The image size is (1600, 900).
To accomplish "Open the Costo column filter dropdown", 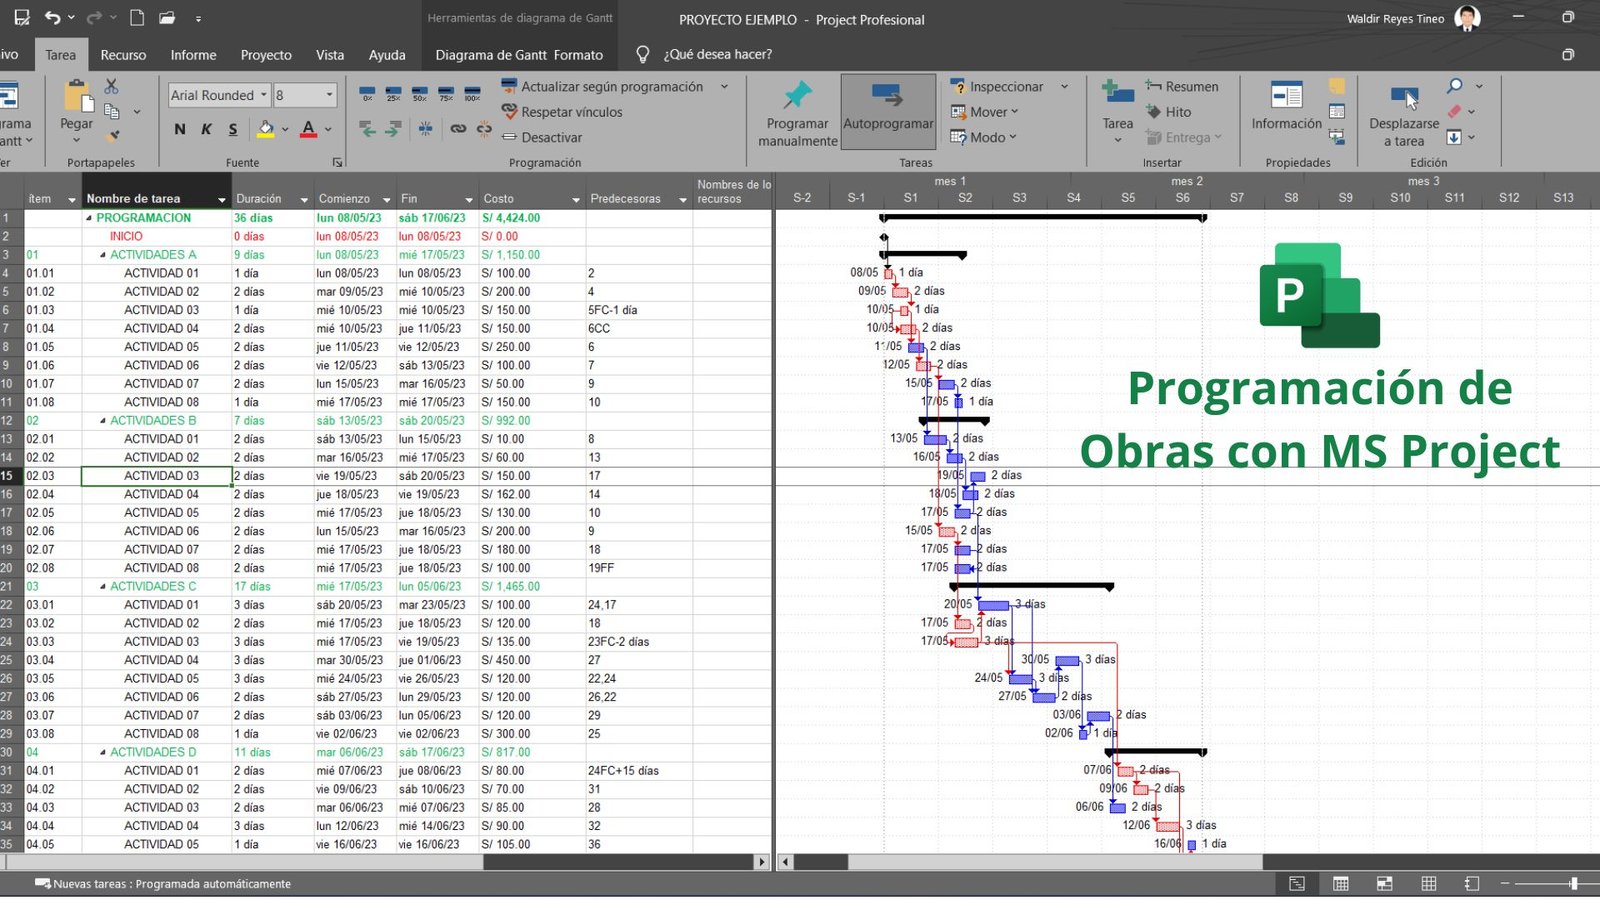I will pyautogui.click(x=575, y=199).
